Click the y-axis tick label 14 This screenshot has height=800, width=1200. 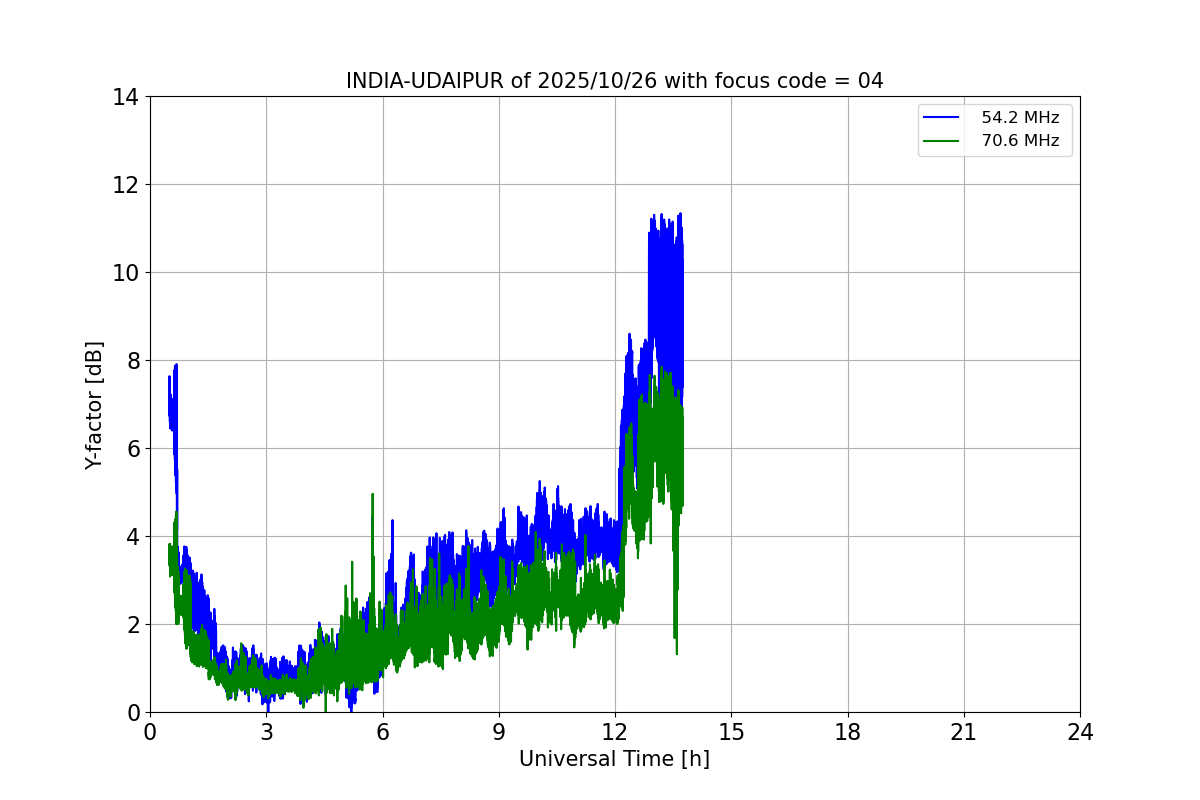click(124, 97)
